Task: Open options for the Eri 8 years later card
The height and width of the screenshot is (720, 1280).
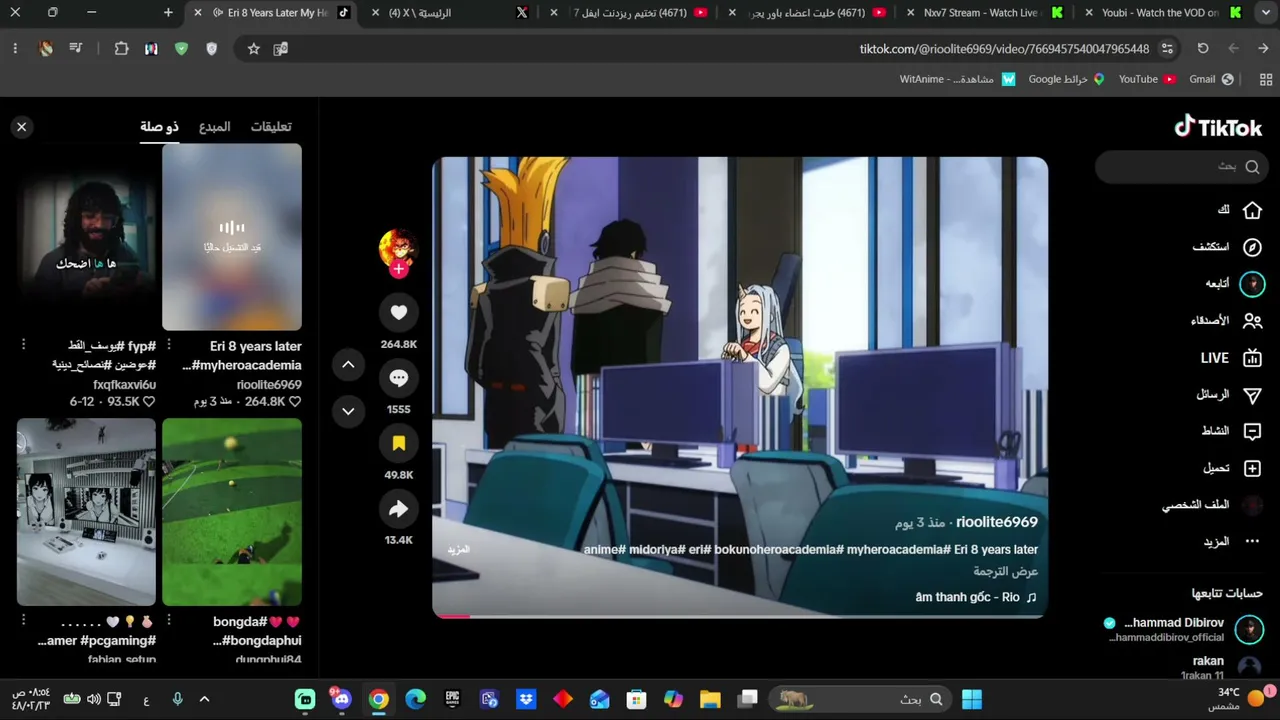Action: pos(169,345)
